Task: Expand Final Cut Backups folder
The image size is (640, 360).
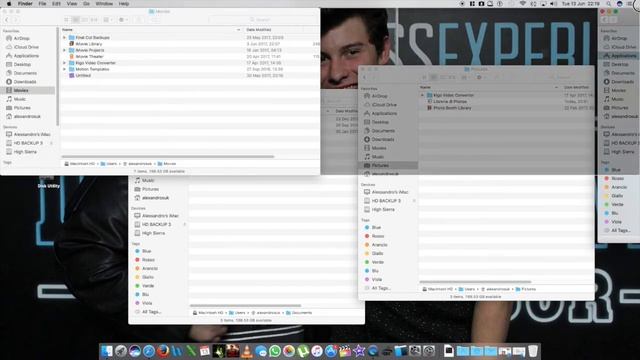Action: [64, 38]
